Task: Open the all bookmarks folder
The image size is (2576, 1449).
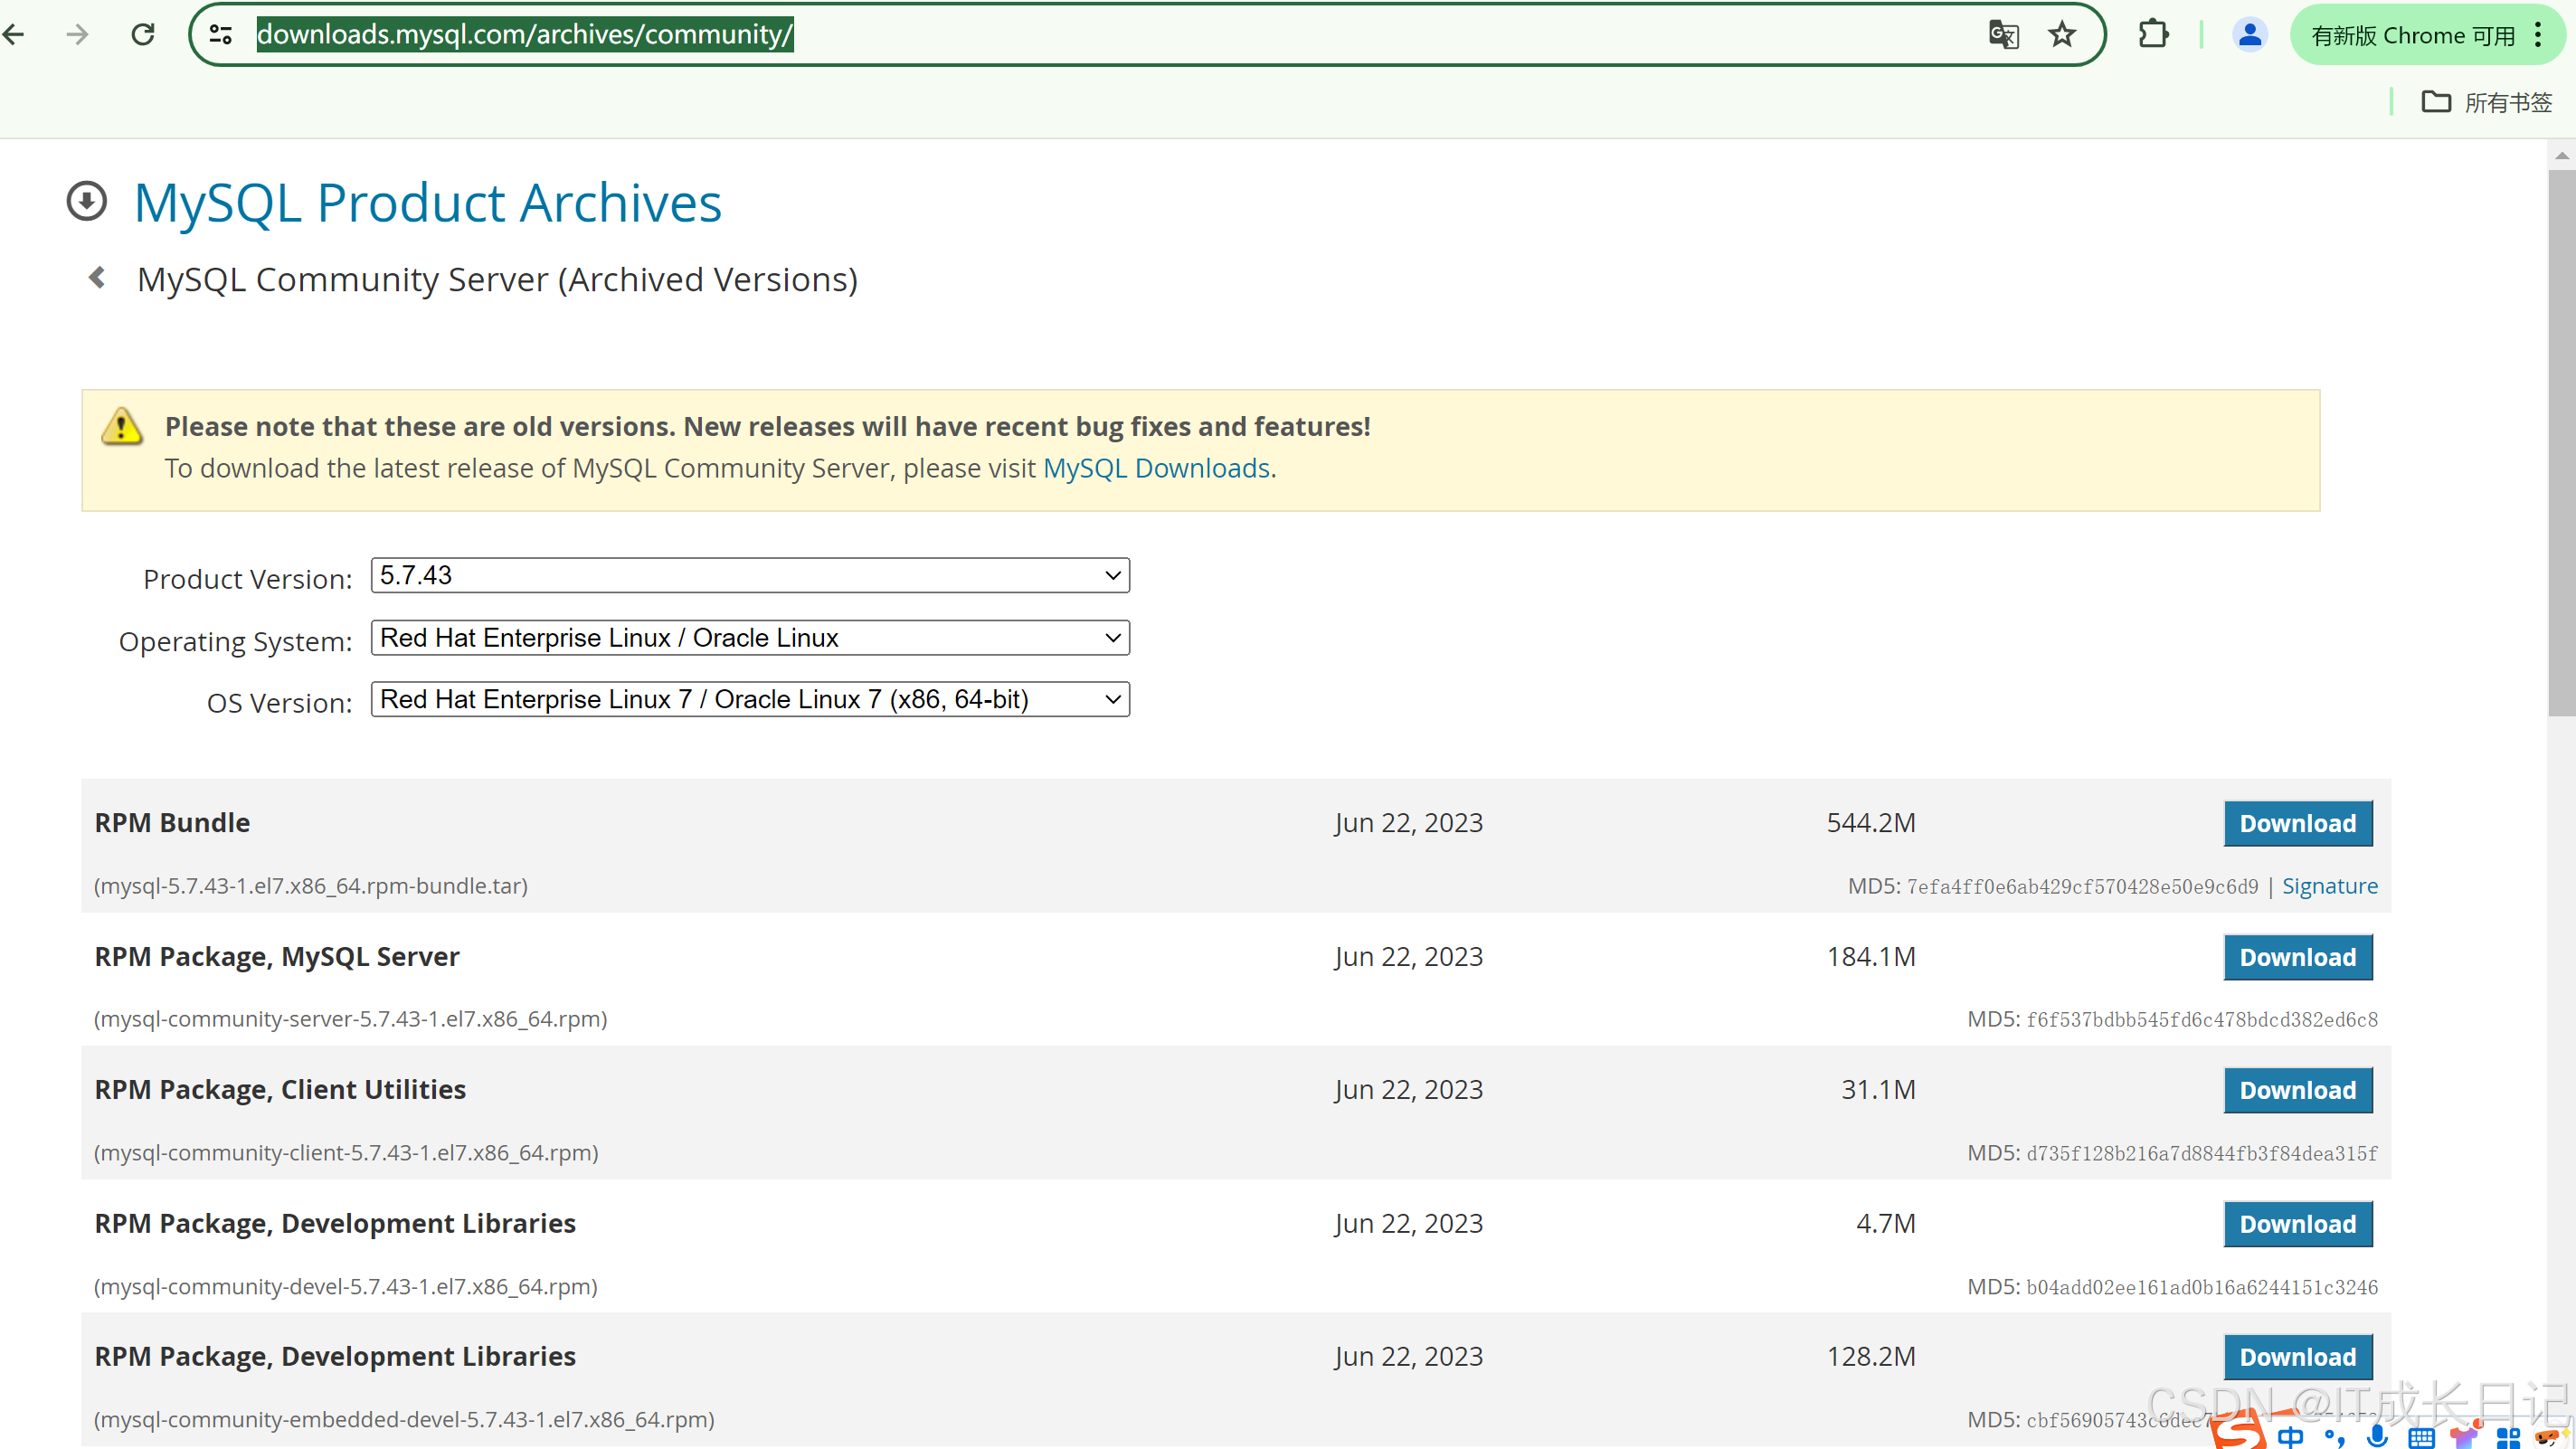Action: click(2486, 102)
